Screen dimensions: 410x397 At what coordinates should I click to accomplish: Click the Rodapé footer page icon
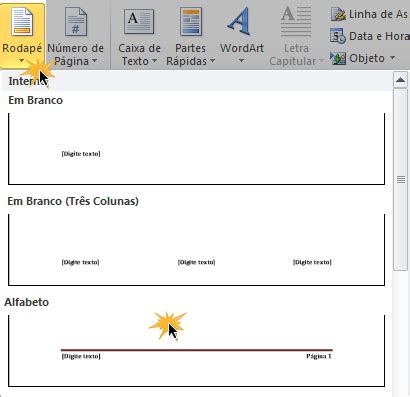[22, 22]
